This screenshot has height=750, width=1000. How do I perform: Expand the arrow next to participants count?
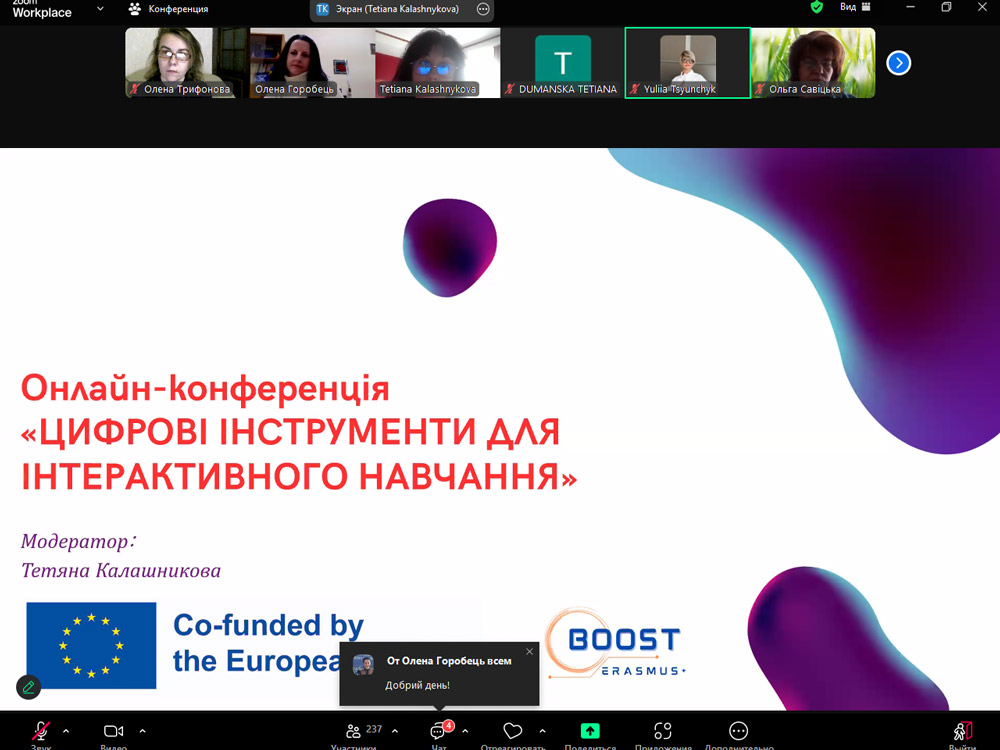click(394, 731)
